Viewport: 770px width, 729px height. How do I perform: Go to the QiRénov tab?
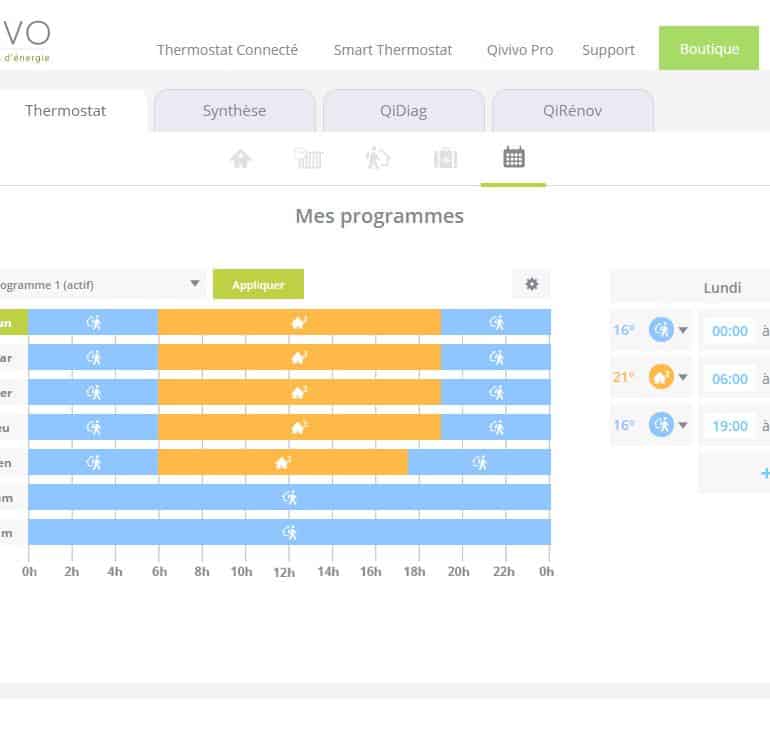click(572, 111)
